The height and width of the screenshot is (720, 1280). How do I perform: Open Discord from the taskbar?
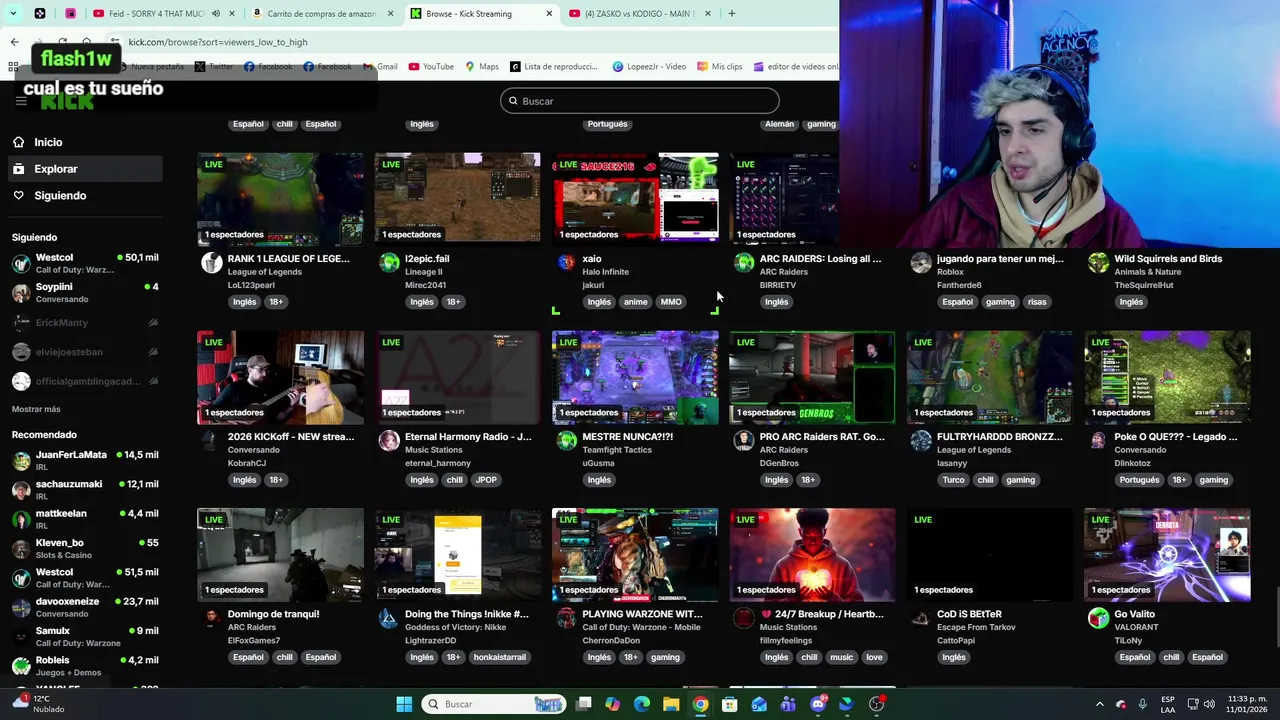(818, 704)
